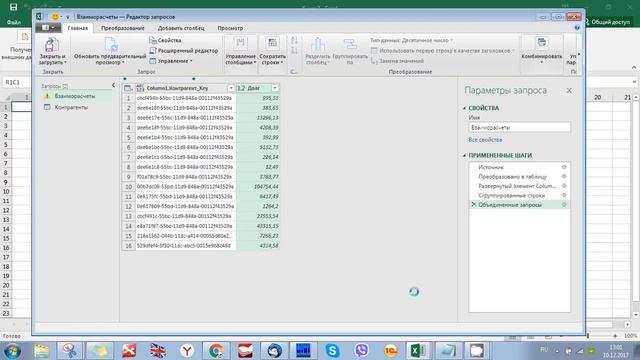Open Chrome from the taskbar
Screen dimensions: 640x360
(216, 350)
